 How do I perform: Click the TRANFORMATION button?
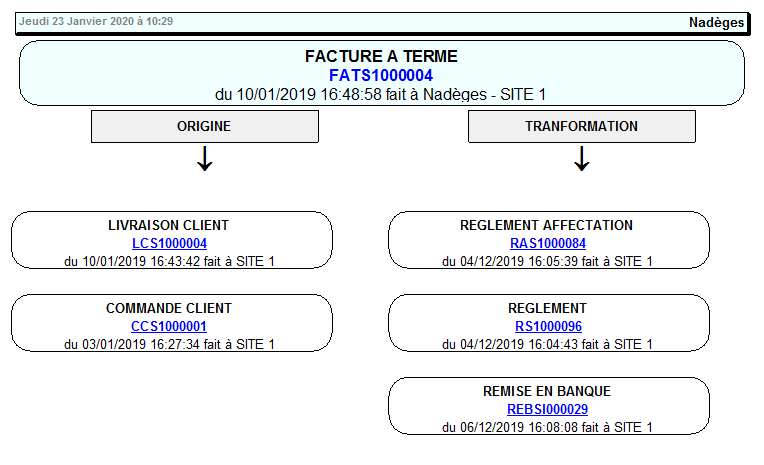(581, 127)
